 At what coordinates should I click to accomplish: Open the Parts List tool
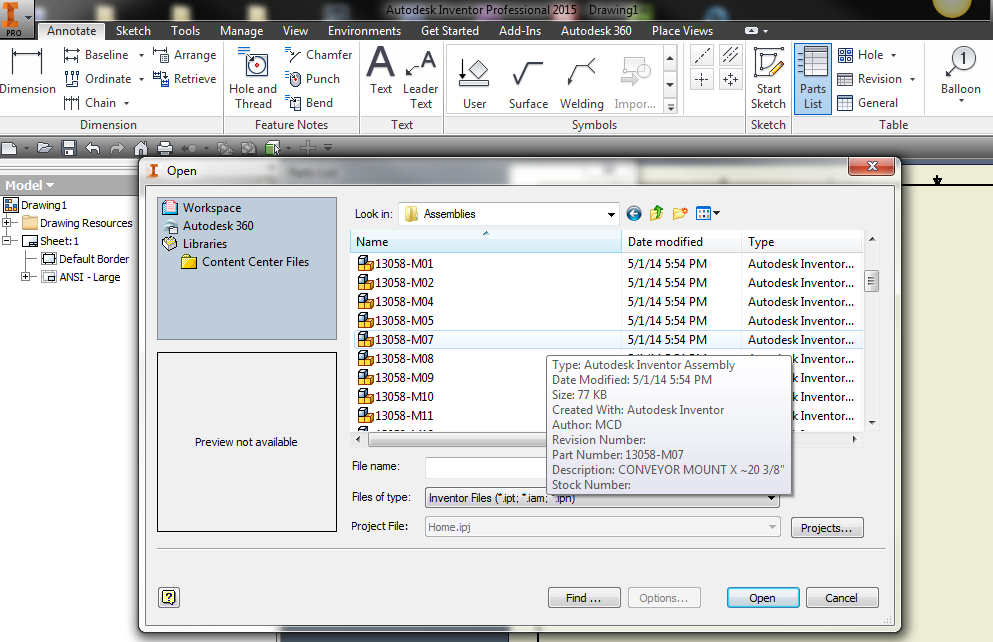click(x=812, y=78)
